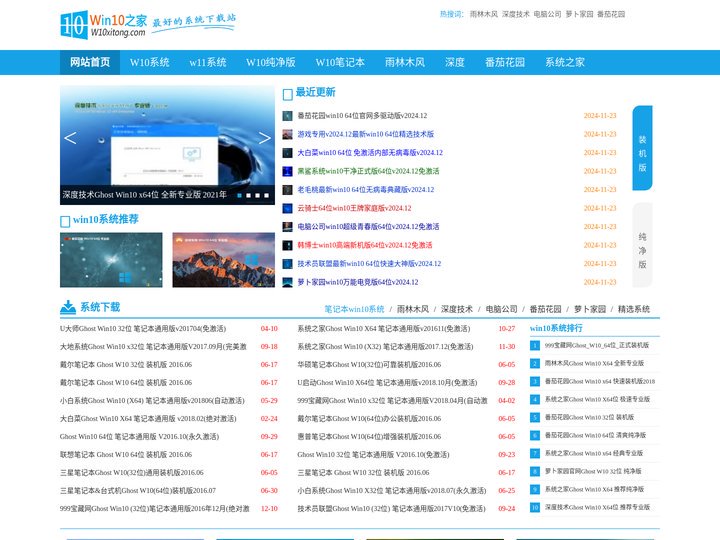Open 韩博士win10高端新机版64位 link

click(x=365, y=245)
